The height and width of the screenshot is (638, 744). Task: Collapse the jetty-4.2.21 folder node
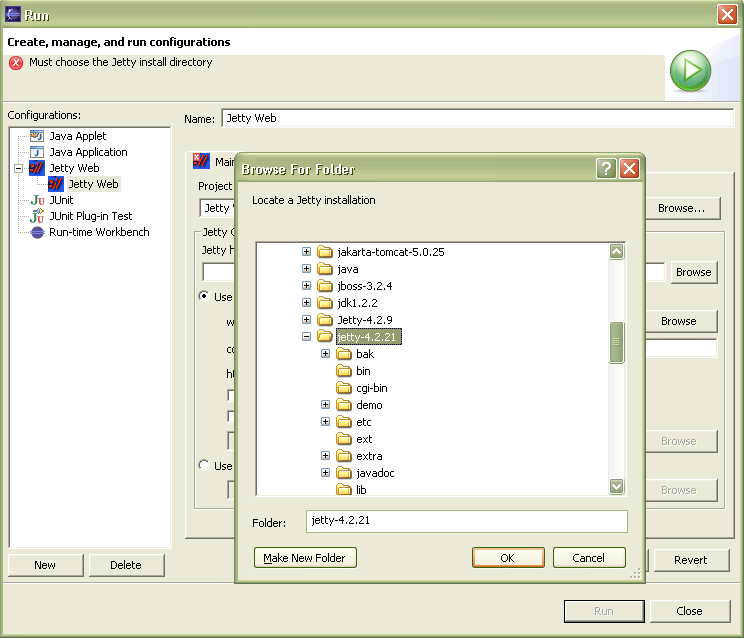click(x=307, y=337)
